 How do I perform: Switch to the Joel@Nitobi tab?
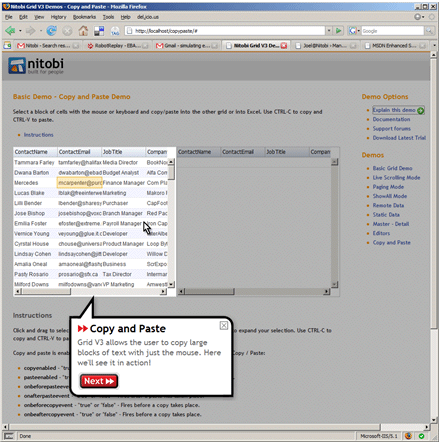325,46
